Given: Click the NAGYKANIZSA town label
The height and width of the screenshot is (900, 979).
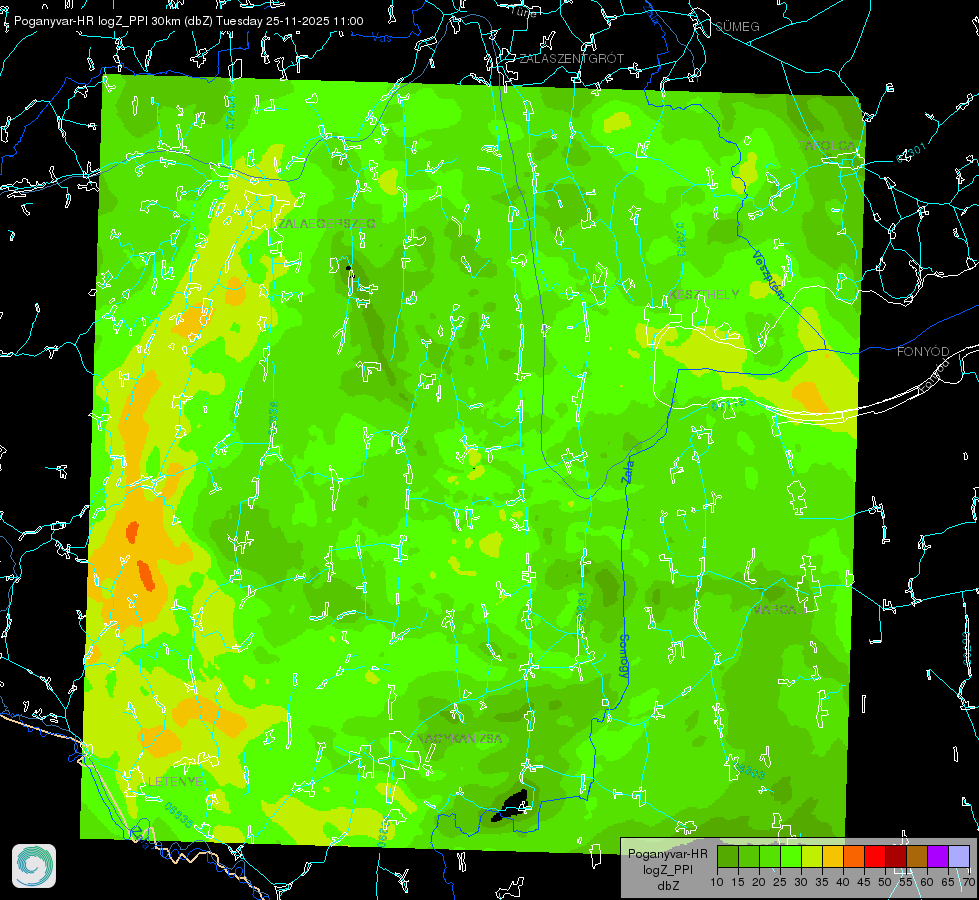Looking at the screenshot, I should coord(459,739).
